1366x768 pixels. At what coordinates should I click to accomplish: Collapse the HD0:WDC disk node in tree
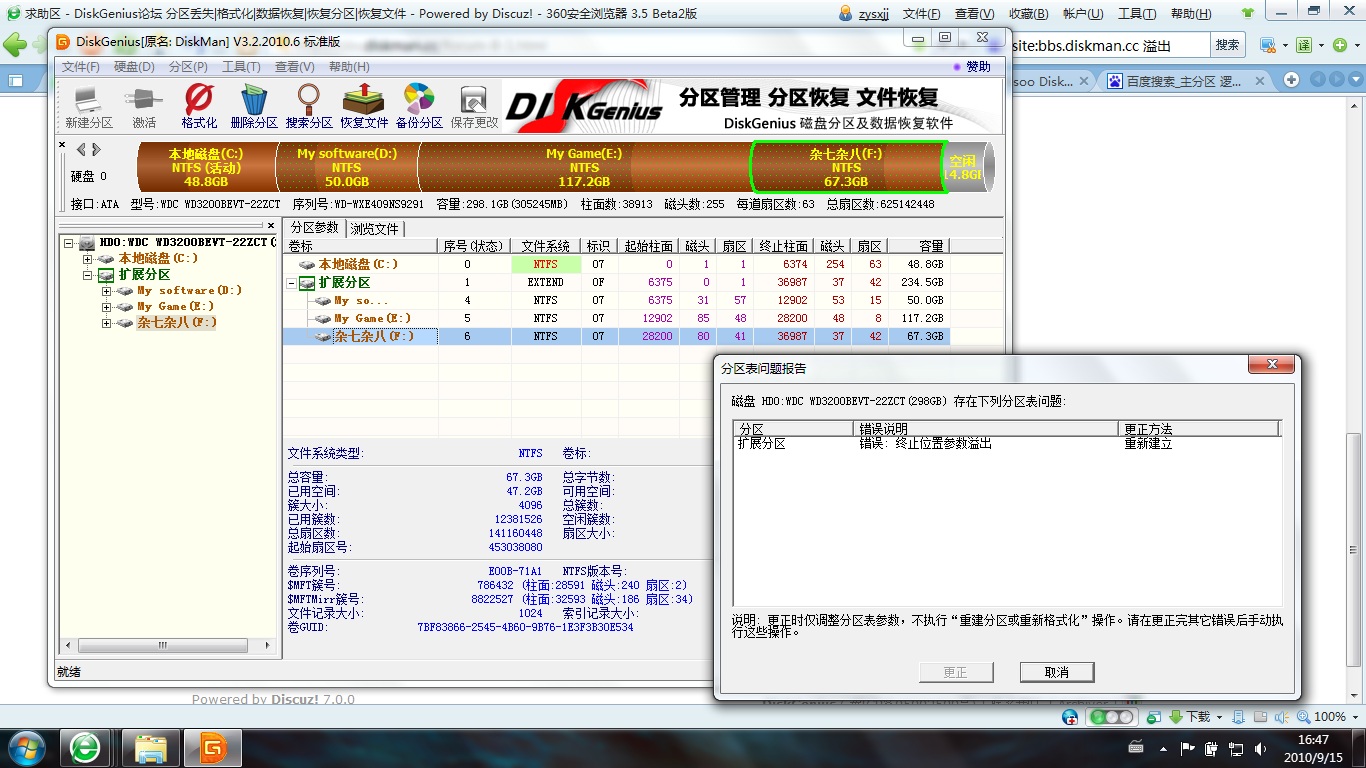point(69,242)
